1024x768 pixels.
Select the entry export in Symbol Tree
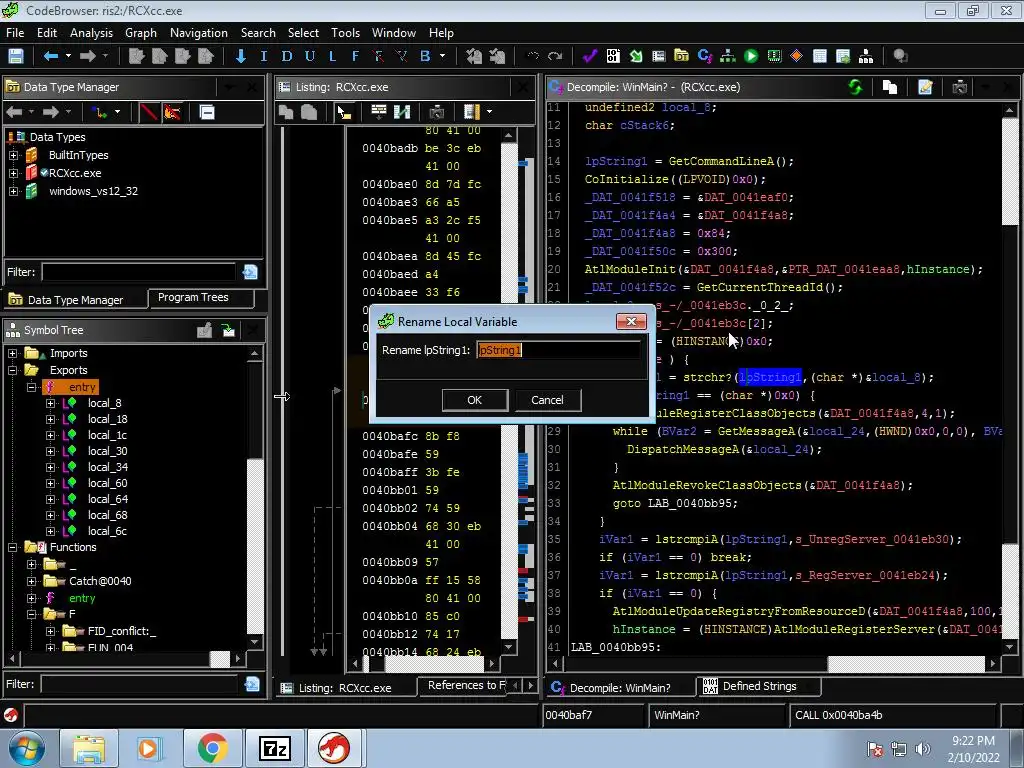[82, 387]
